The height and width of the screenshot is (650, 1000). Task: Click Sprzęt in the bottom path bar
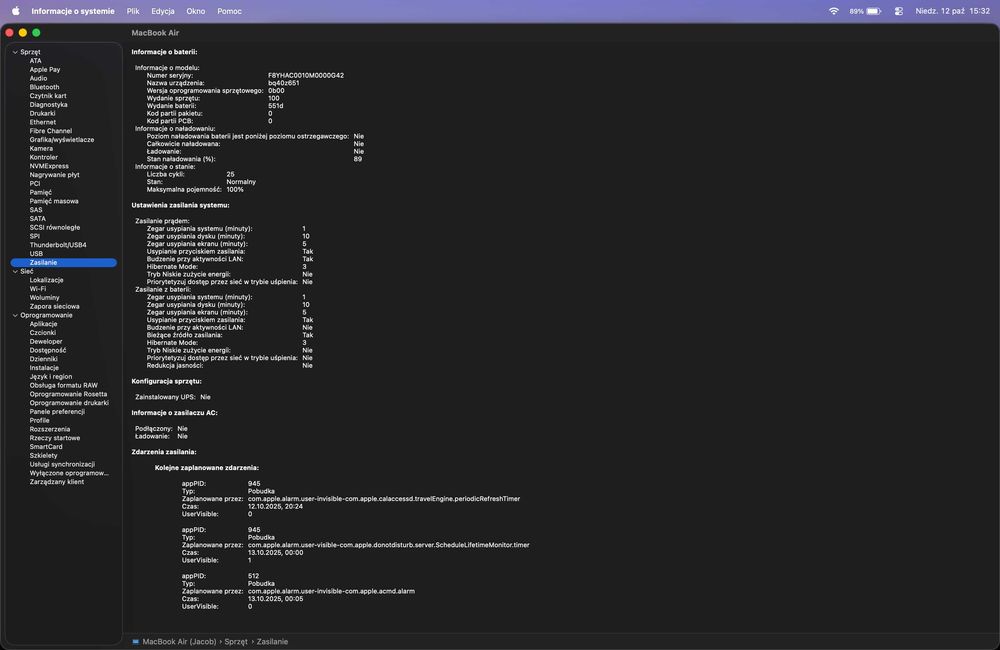pos(236,641)
